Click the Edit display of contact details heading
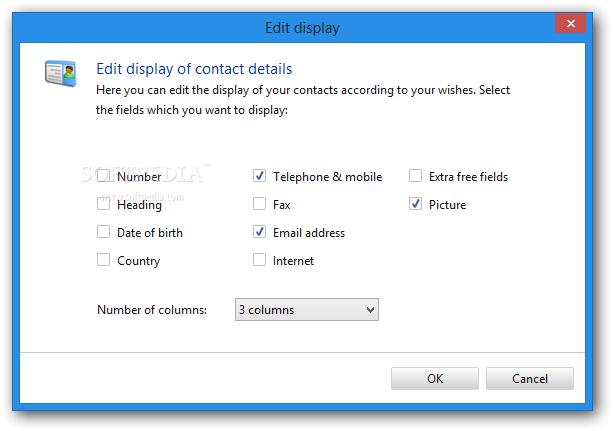This screenshot has width=613, height=431. point(194,69)
